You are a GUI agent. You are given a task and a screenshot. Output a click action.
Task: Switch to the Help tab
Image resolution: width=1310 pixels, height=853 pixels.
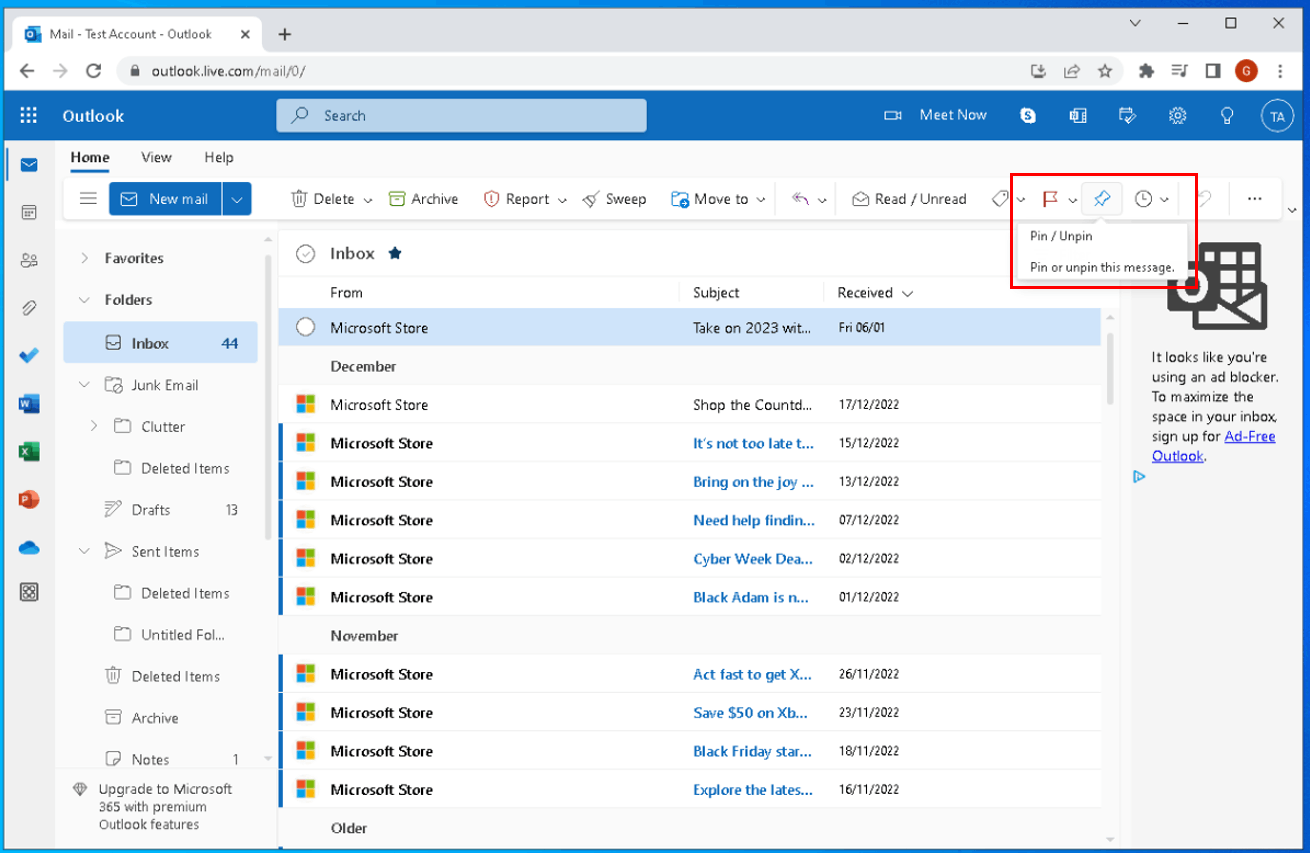point(219,157)
